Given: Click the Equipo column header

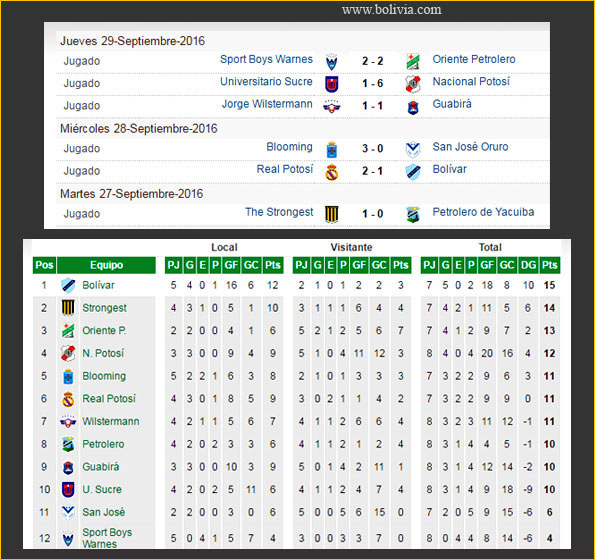Looking at the screenshot, I should tap(106, 265).
